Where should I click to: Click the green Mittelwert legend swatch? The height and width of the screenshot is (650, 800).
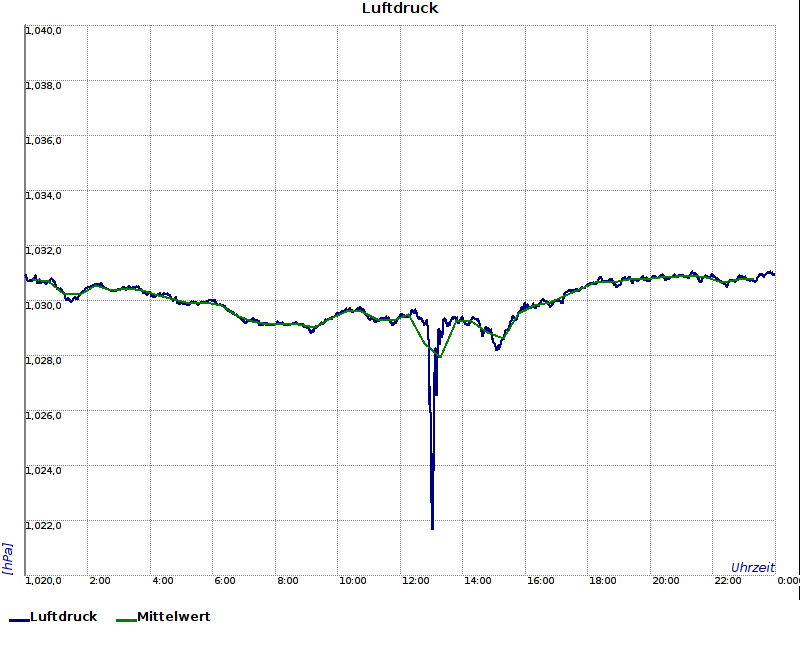pyautogui.click(x=126, y=620)
